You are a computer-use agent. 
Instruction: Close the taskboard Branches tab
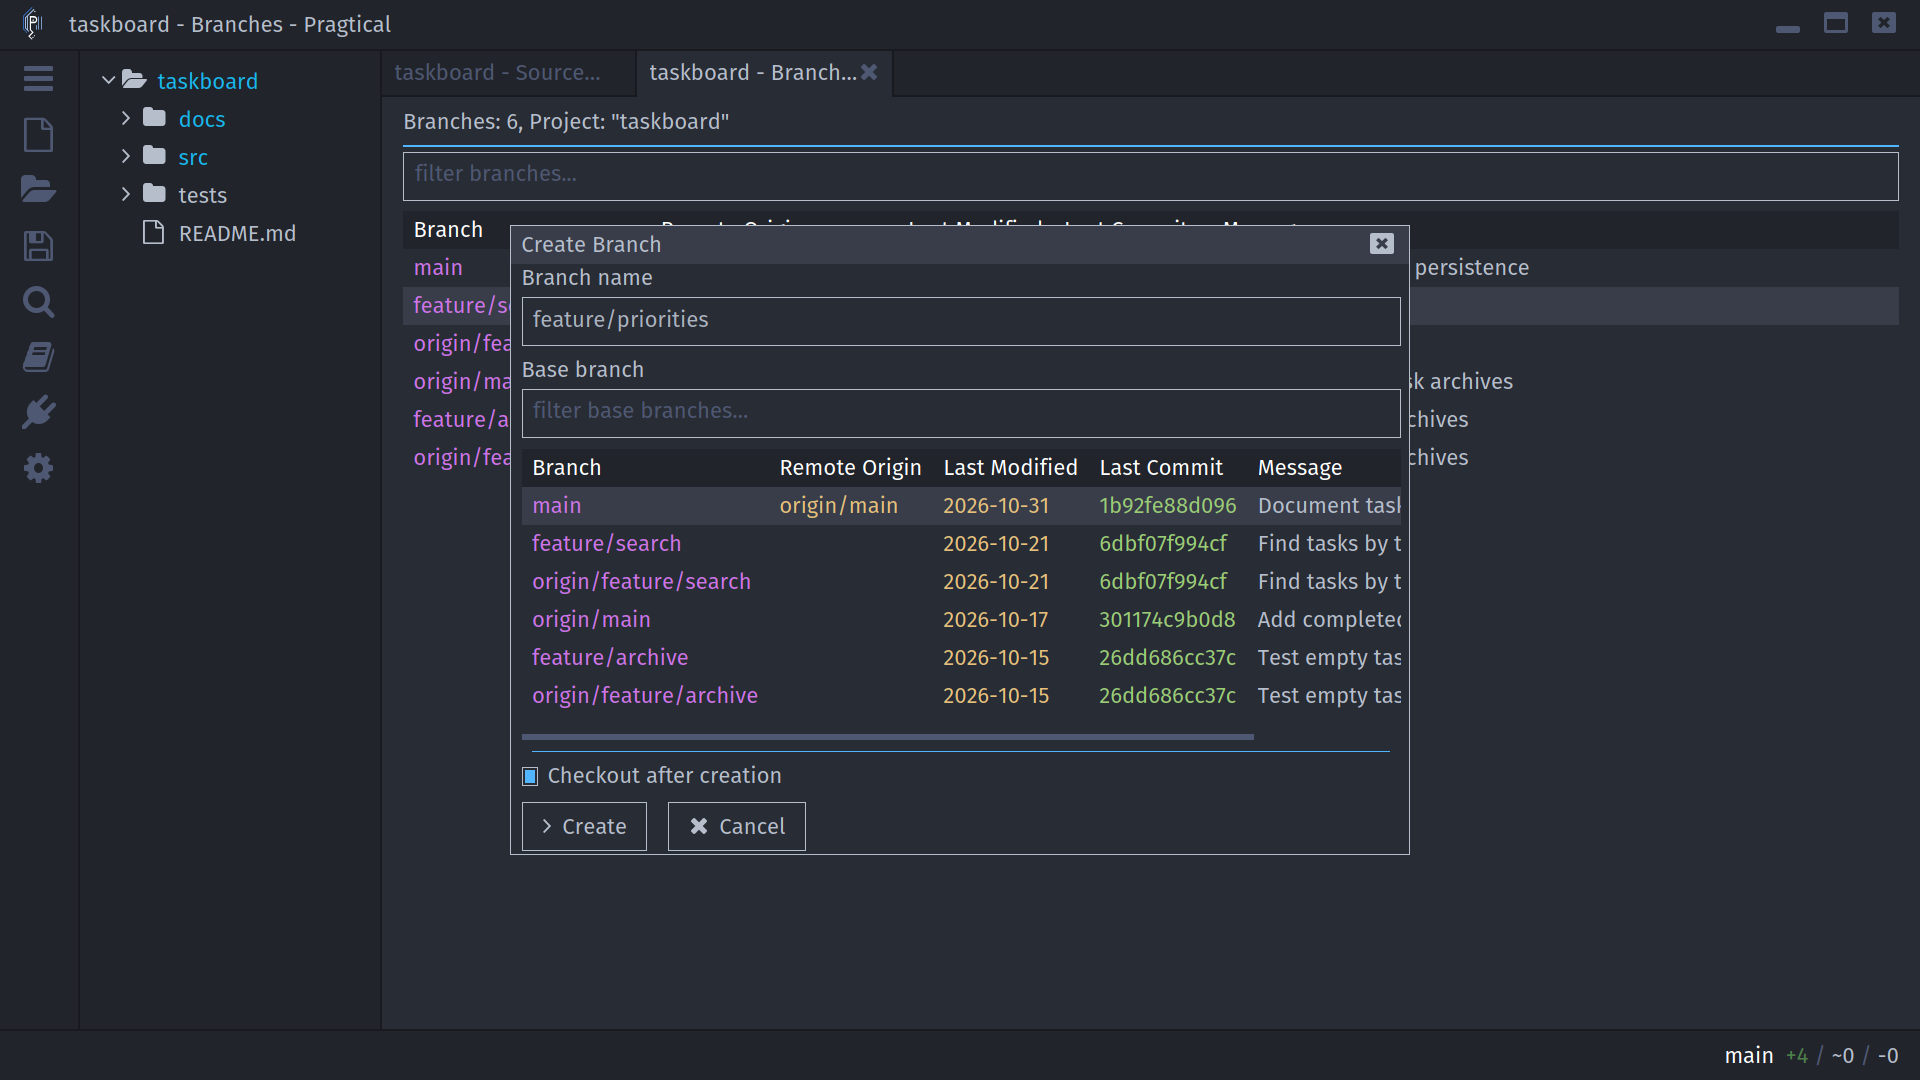pos(869,72)
